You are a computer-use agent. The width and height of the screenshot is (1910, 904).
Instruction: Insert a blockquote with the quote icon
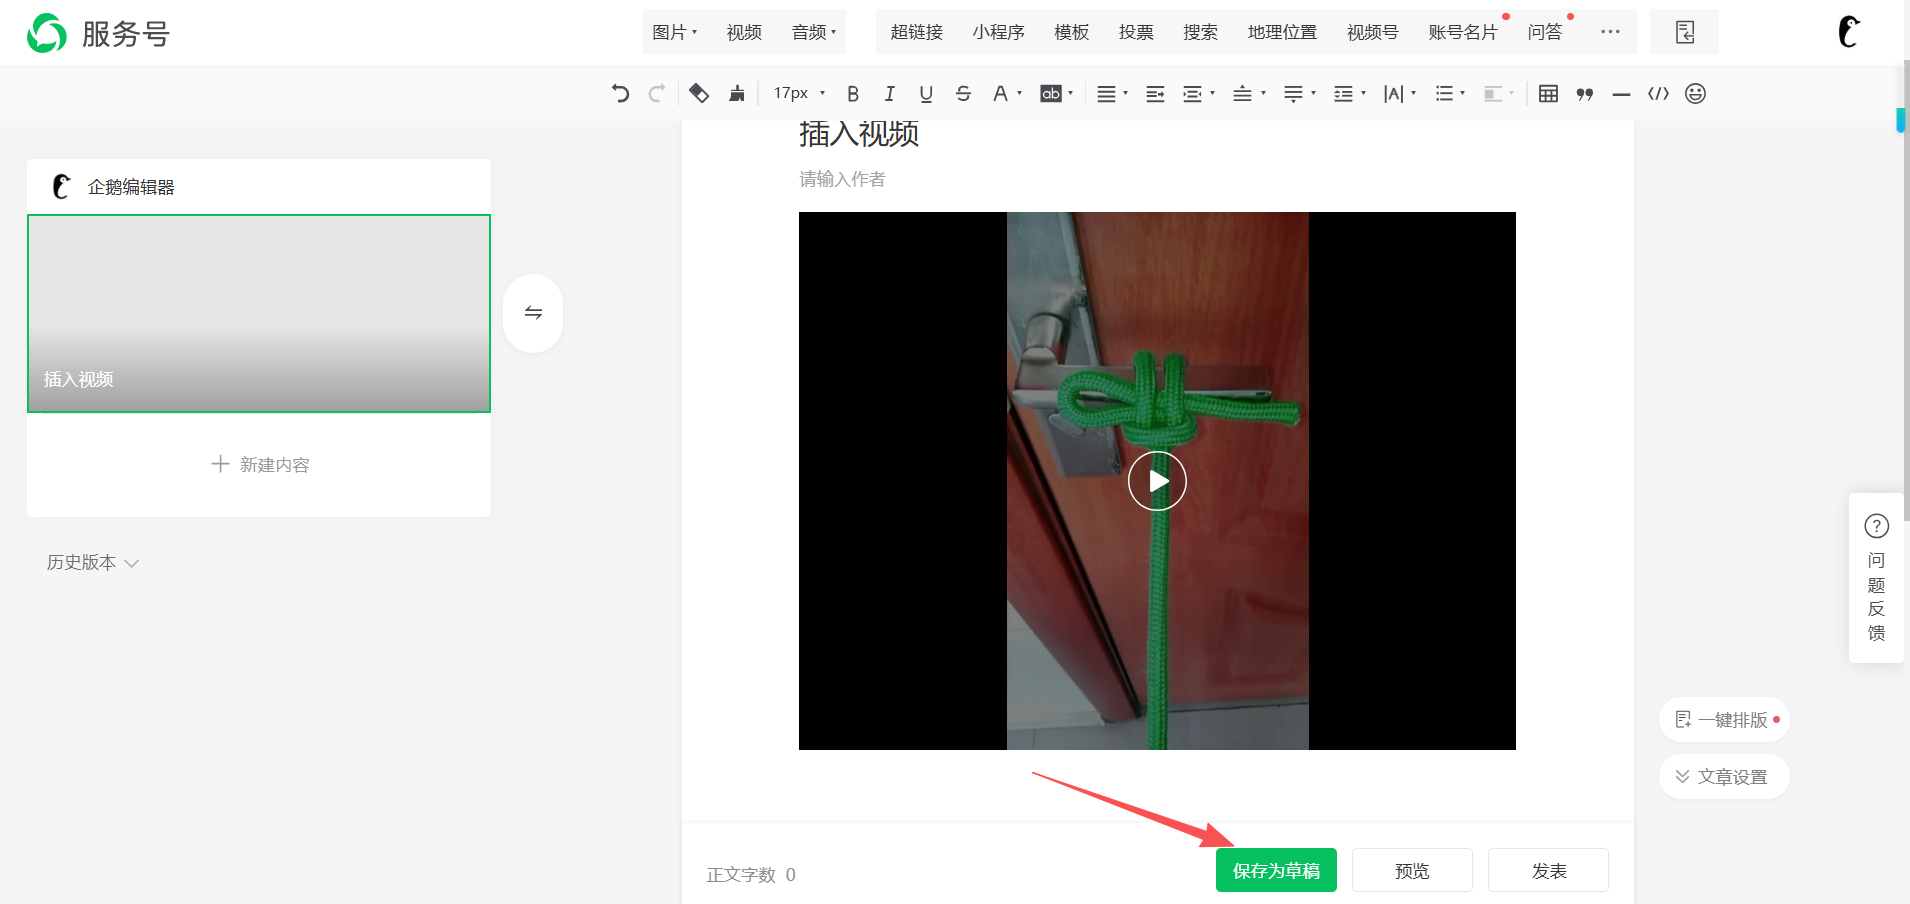click(1585, 94)
